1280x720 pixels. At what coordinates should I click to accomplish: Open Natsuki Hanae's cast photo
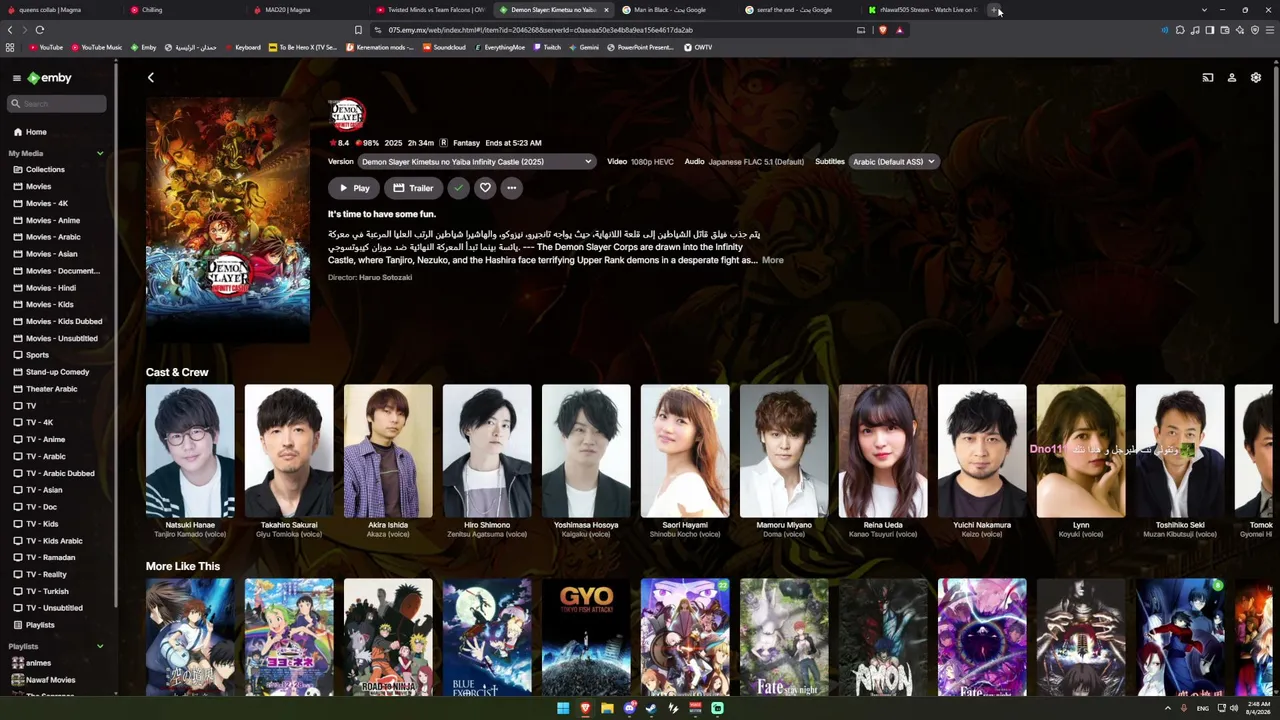pyautogui.click(x=190, y=451)
